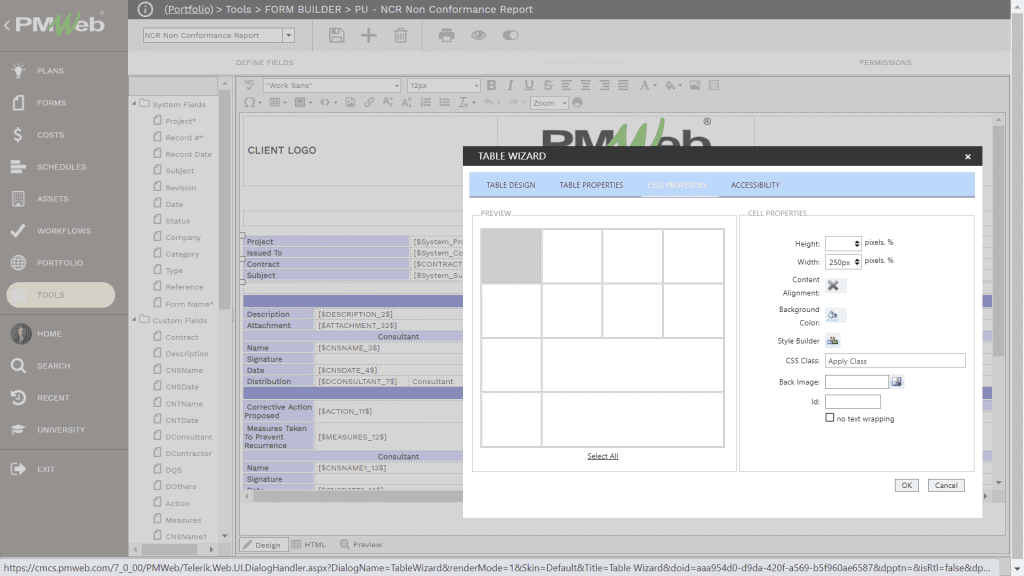Screen dimensions: 1024x576
Task: Open Workflows in the sidebar
Action: click(64, 231)
